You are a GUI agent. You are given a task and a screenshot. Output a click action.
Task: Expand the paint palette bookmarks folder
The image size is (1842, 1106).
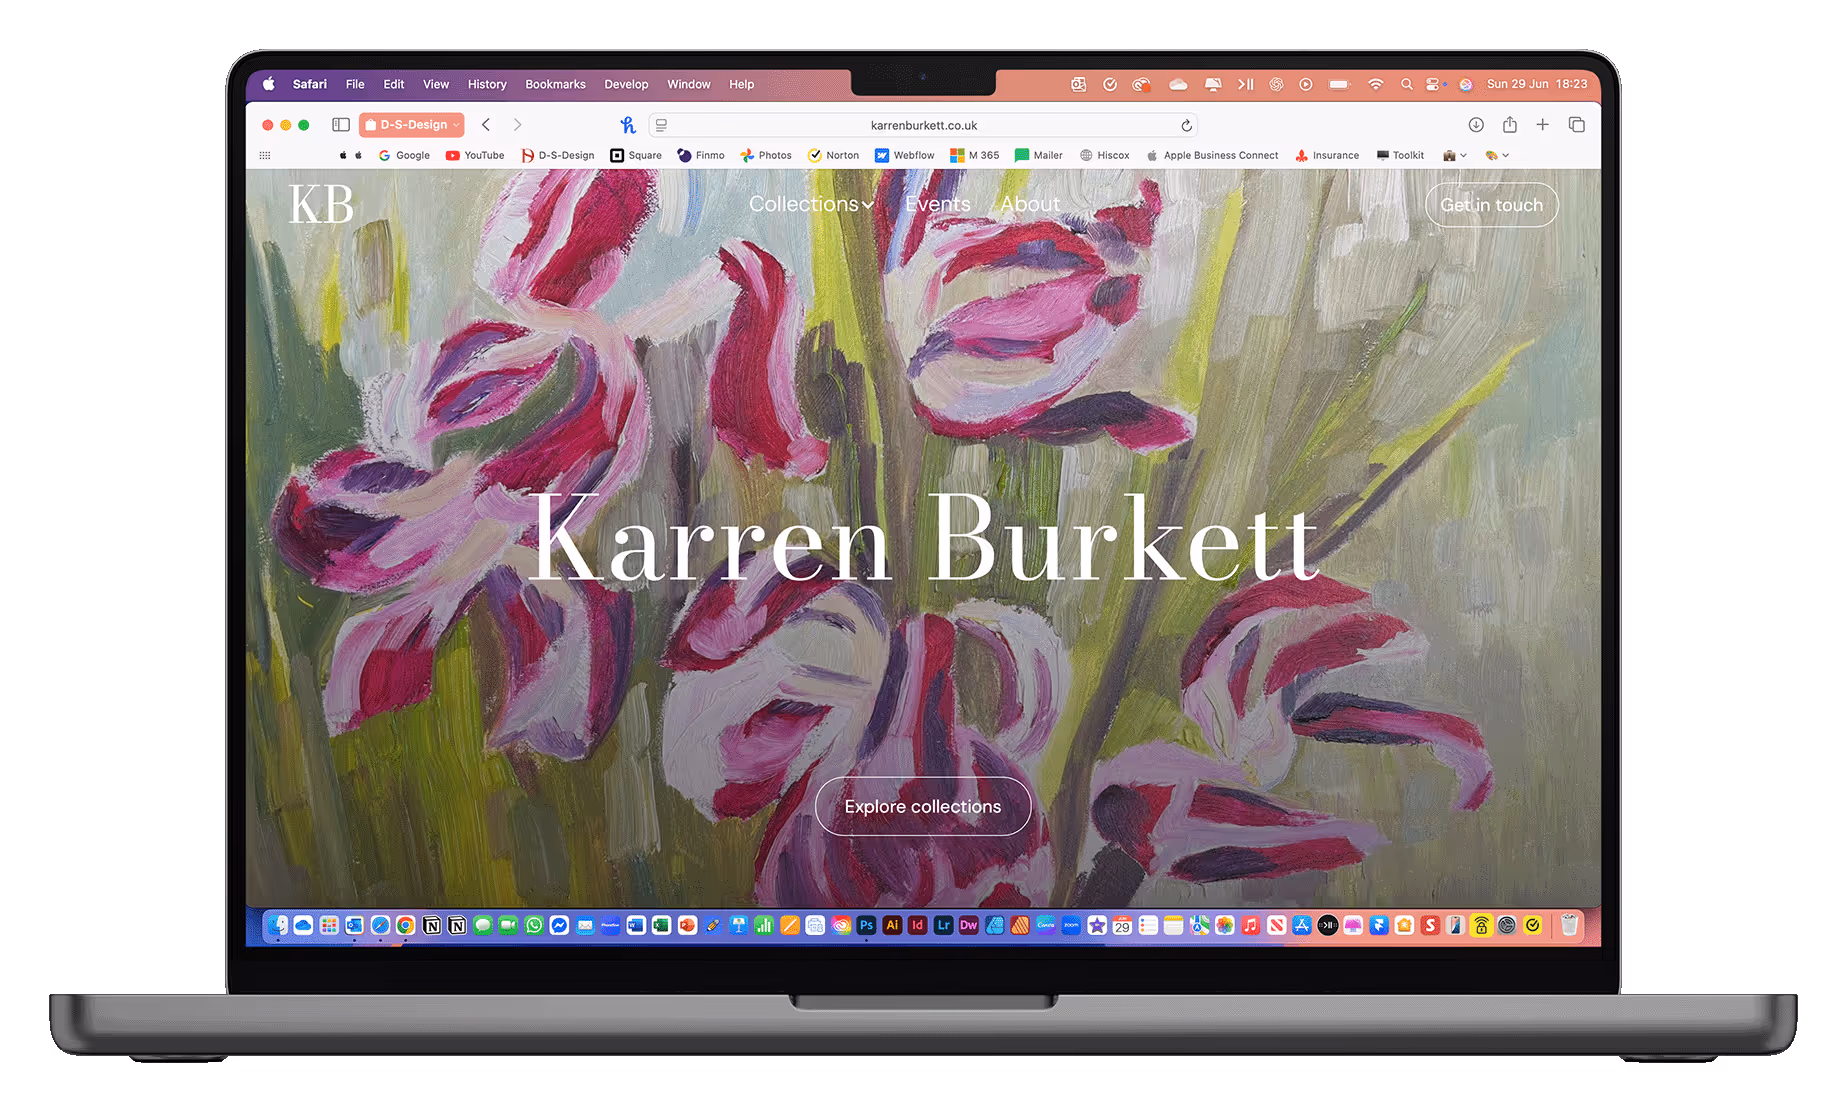(1496, 155)
